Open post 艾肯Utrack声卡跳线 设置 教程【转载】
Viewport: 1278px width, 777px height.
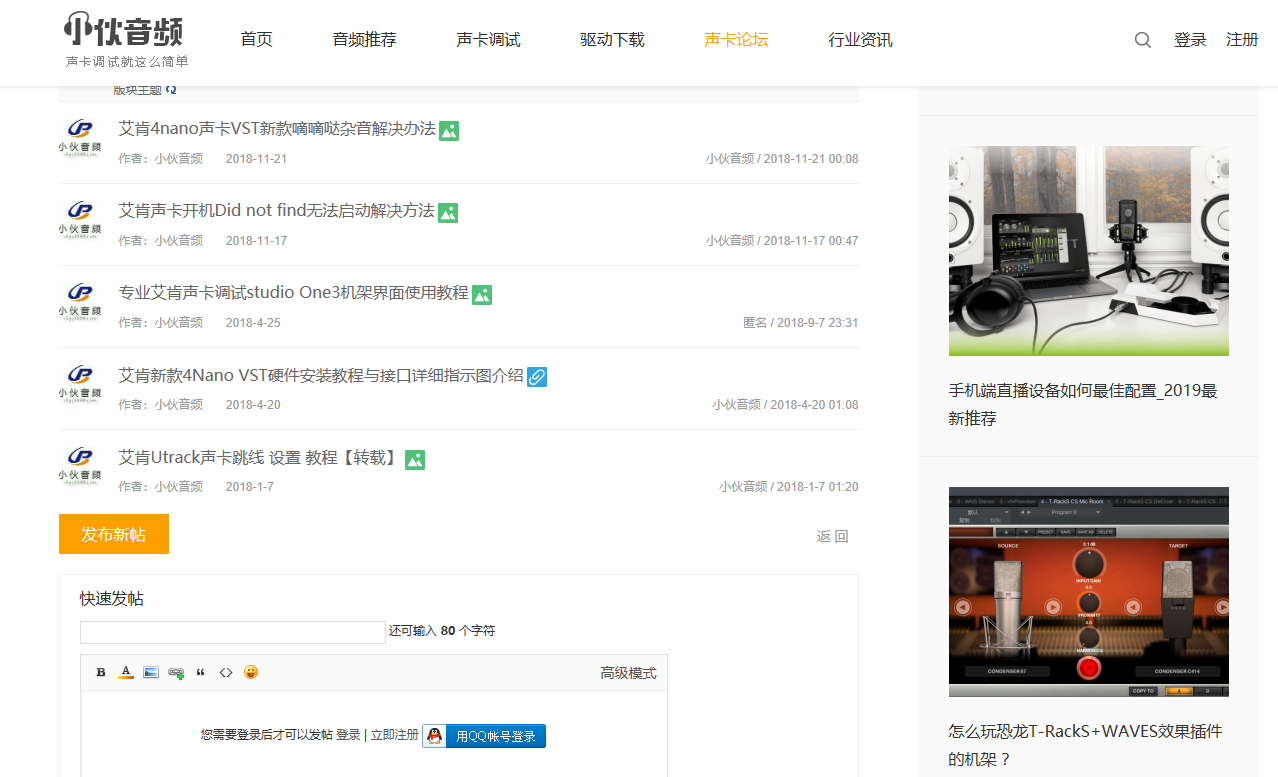click(x=259, y=458)
